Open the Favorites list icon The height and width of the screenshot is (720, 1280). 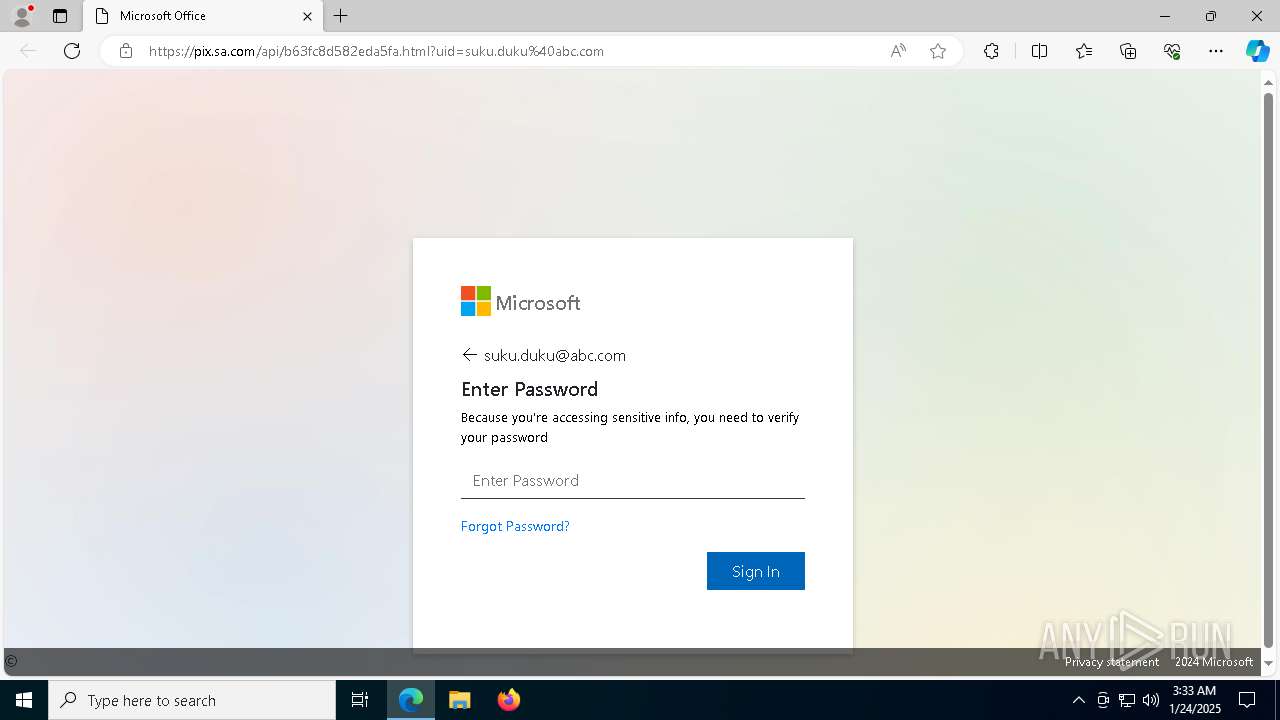point(1084,51)
